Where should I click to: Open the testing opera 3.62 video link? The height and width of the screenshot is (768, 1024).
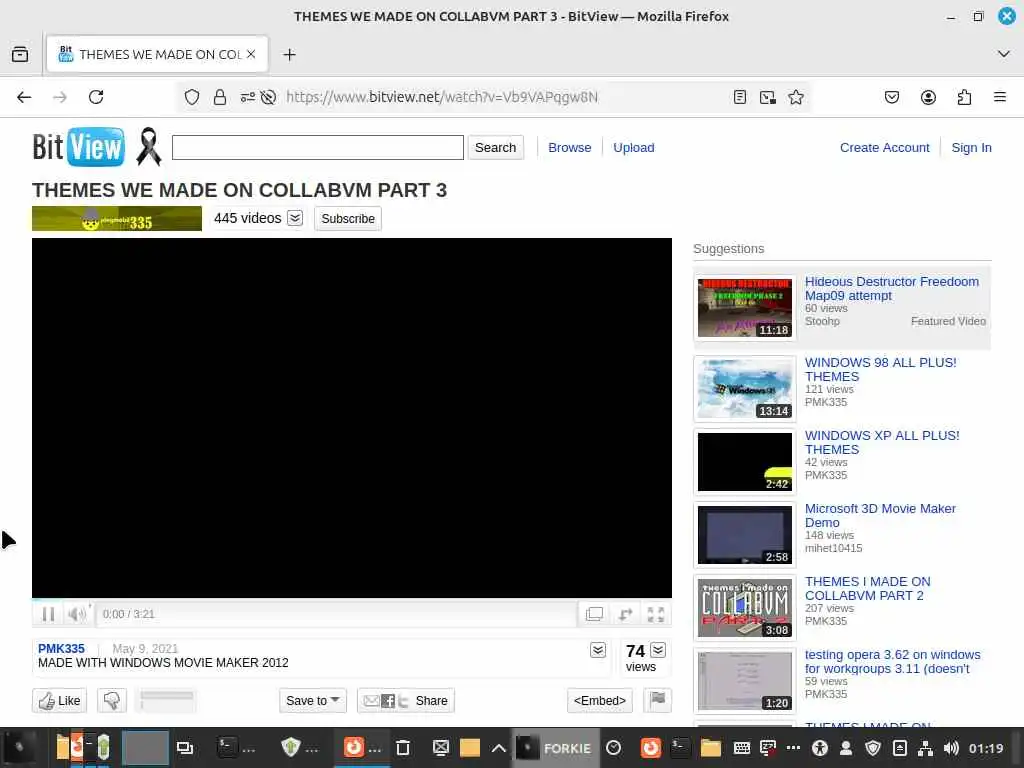click(x=892, y=662)
